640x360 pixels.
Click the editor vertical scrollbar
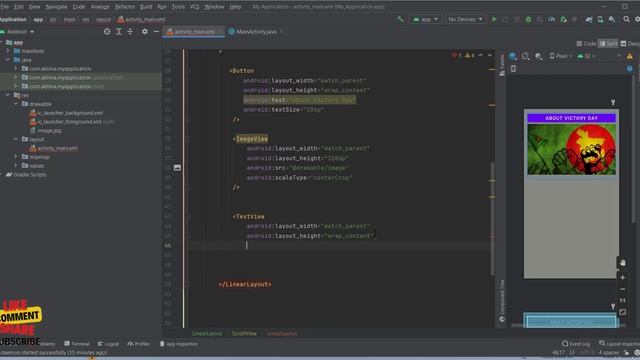(492, 218)
